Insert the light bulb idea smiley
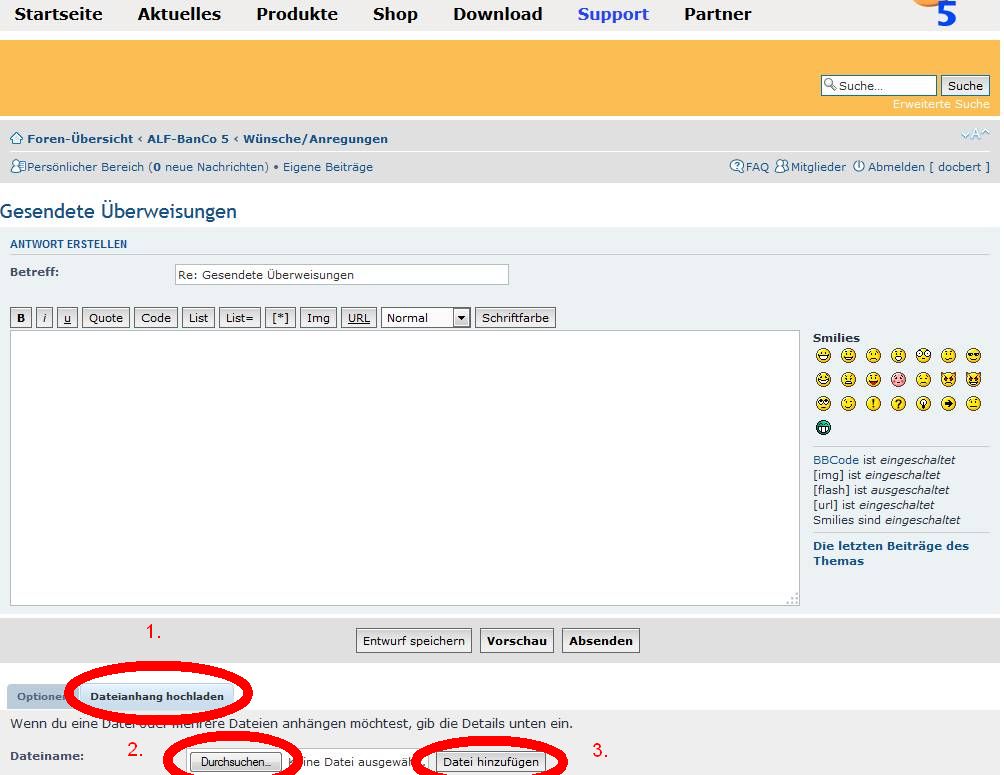The width and height of the screenshot is (1004, 775). (x=923, y=404)
